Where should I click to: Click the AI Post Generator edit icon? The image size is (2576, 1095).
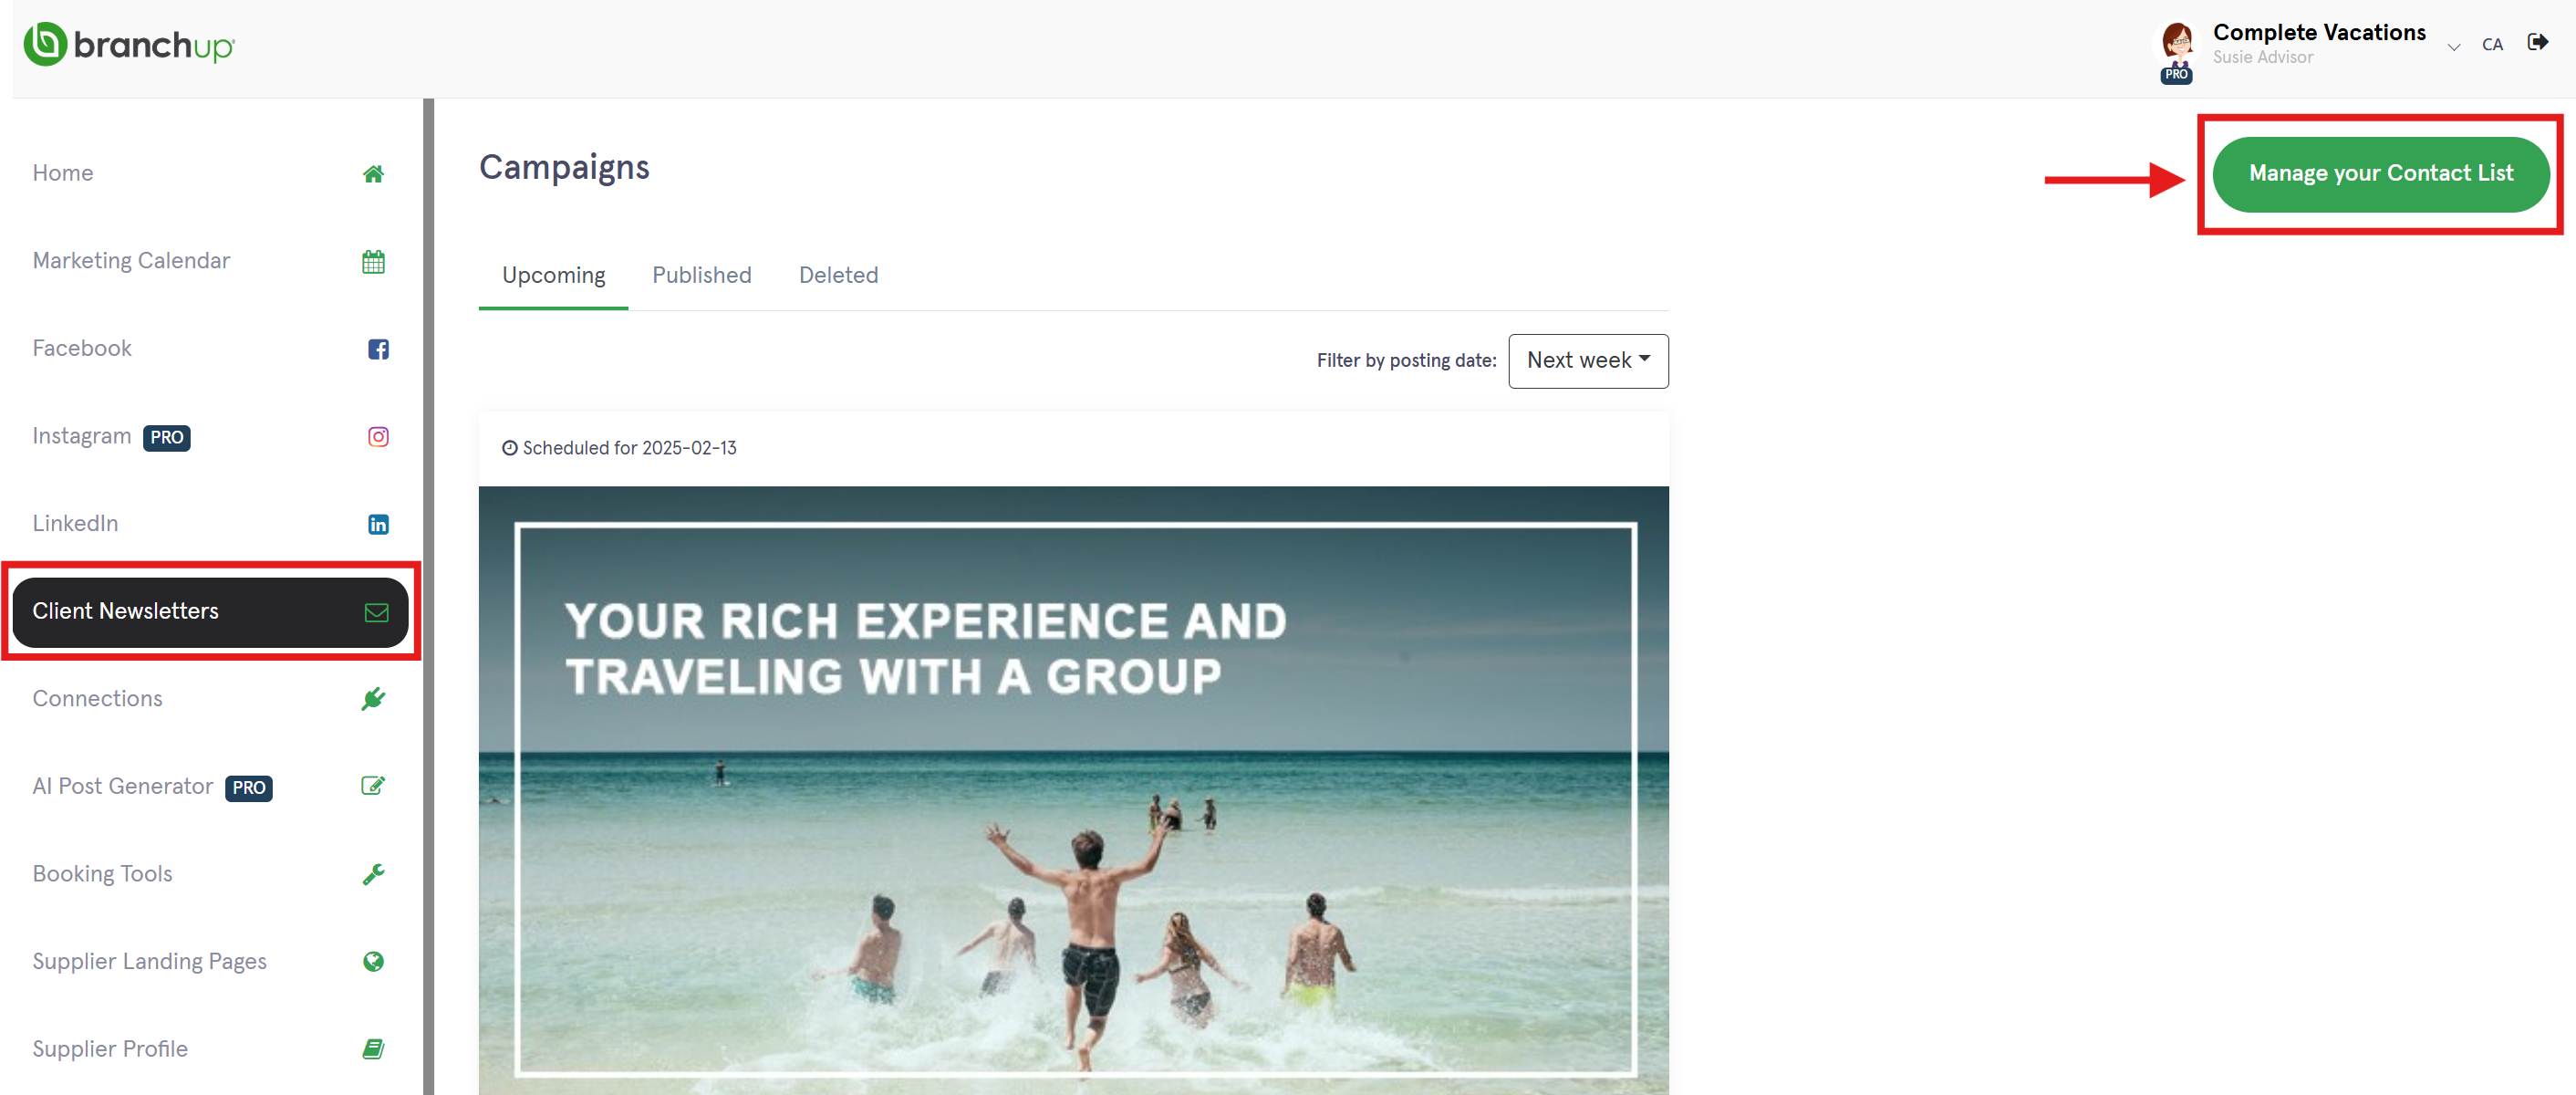coord(373,786)
